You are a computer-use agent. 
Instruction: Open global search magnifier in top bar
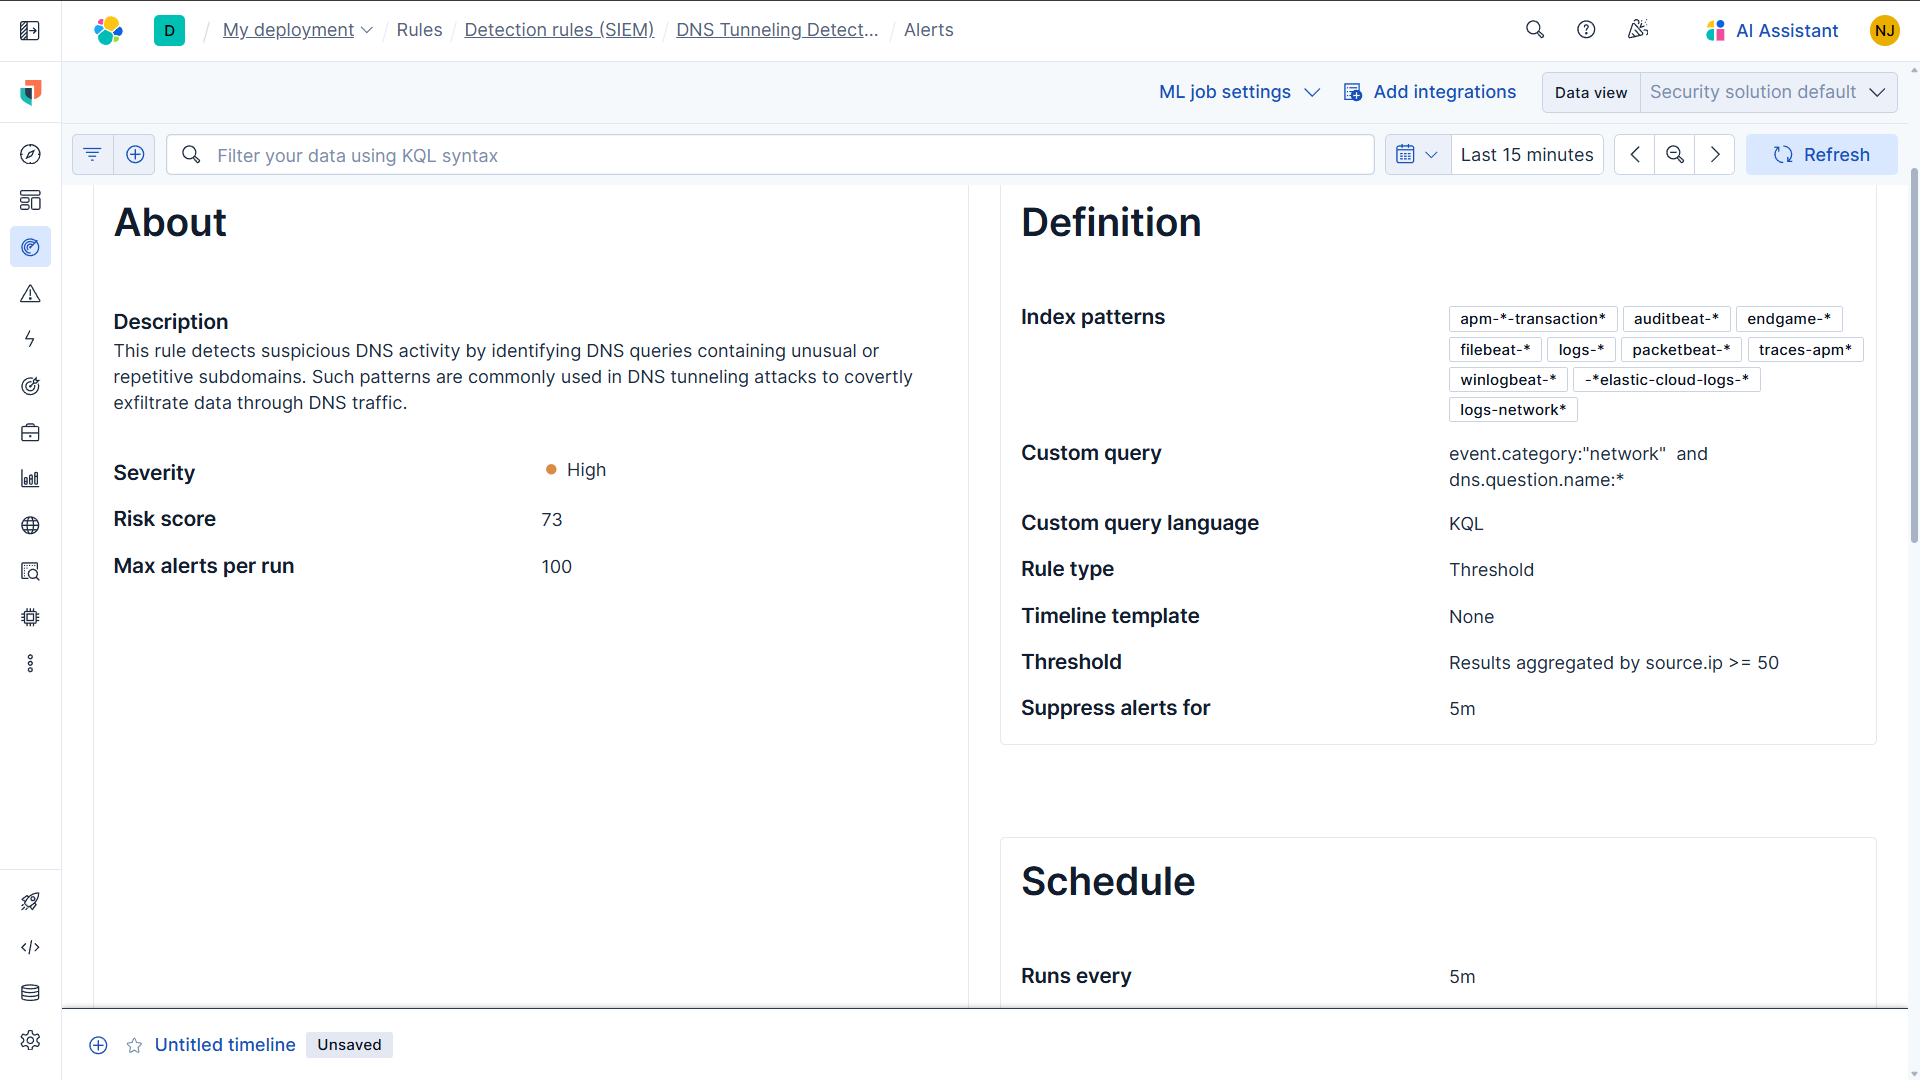pyautogui.click(x=1535, y=30)
